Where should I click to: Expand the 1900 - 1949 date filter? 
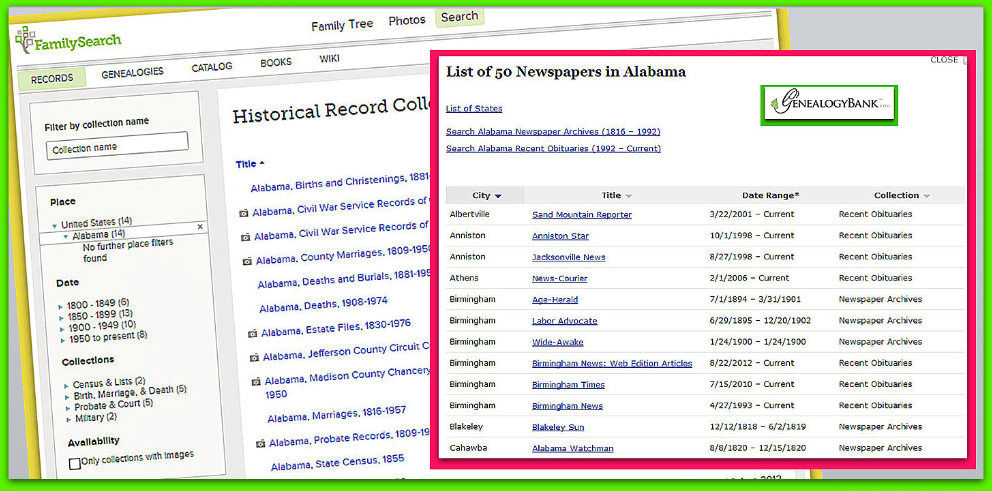(61, 329)
